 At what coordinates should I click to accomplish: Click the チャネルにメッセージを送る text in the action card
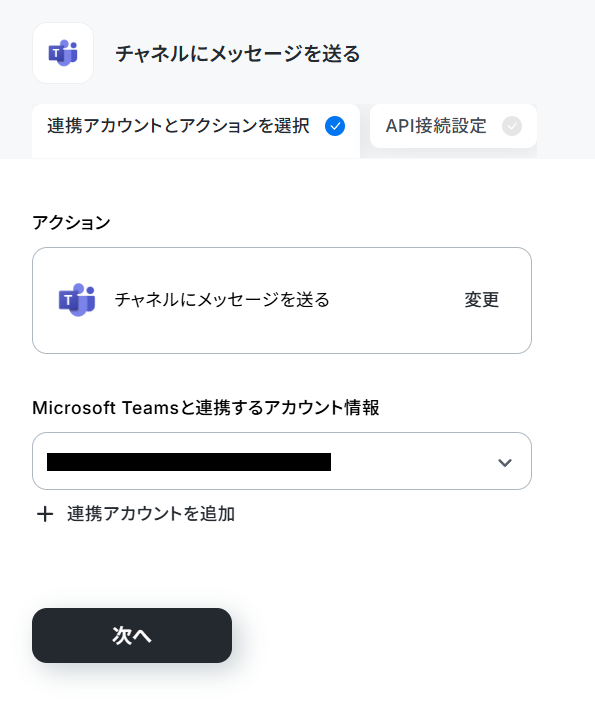(x=222, y=300)
